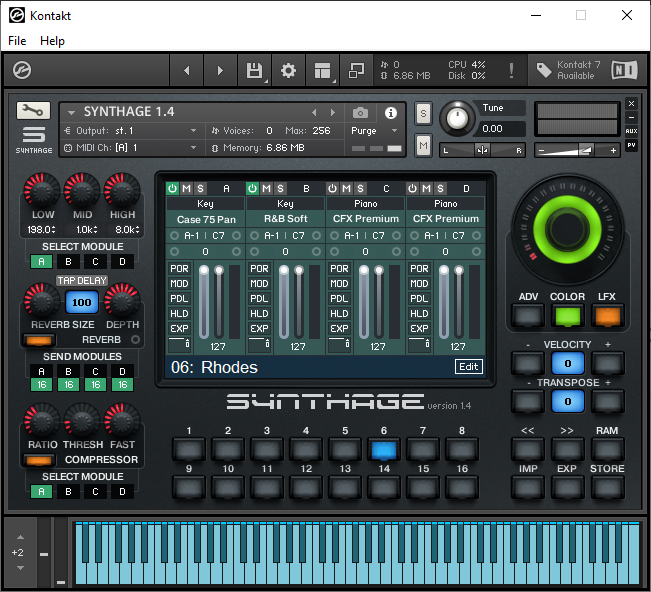Open the SYNTHAGE 1.4 instrument dropdown
The height and width of the screenshot is (592, 651).
tap(71, 112)
